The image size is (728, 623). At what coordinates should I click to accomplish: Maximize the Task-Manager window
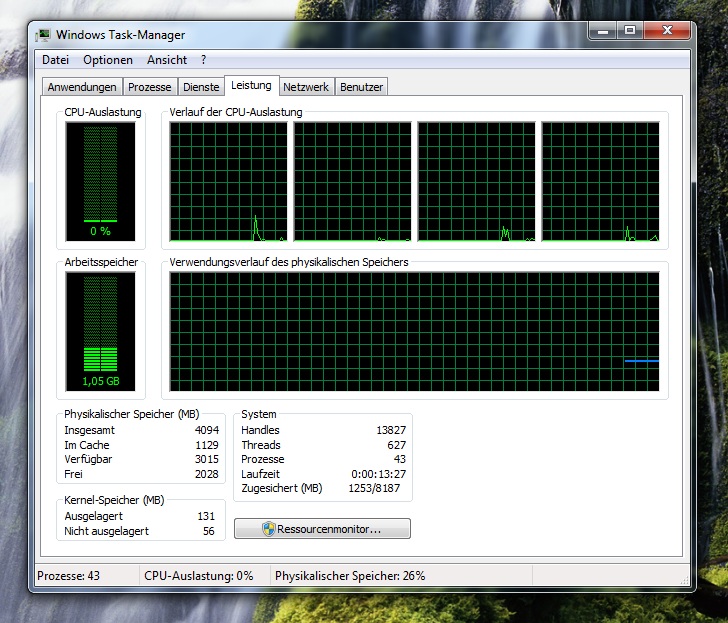pyautogui.click(x=630, y=31)
